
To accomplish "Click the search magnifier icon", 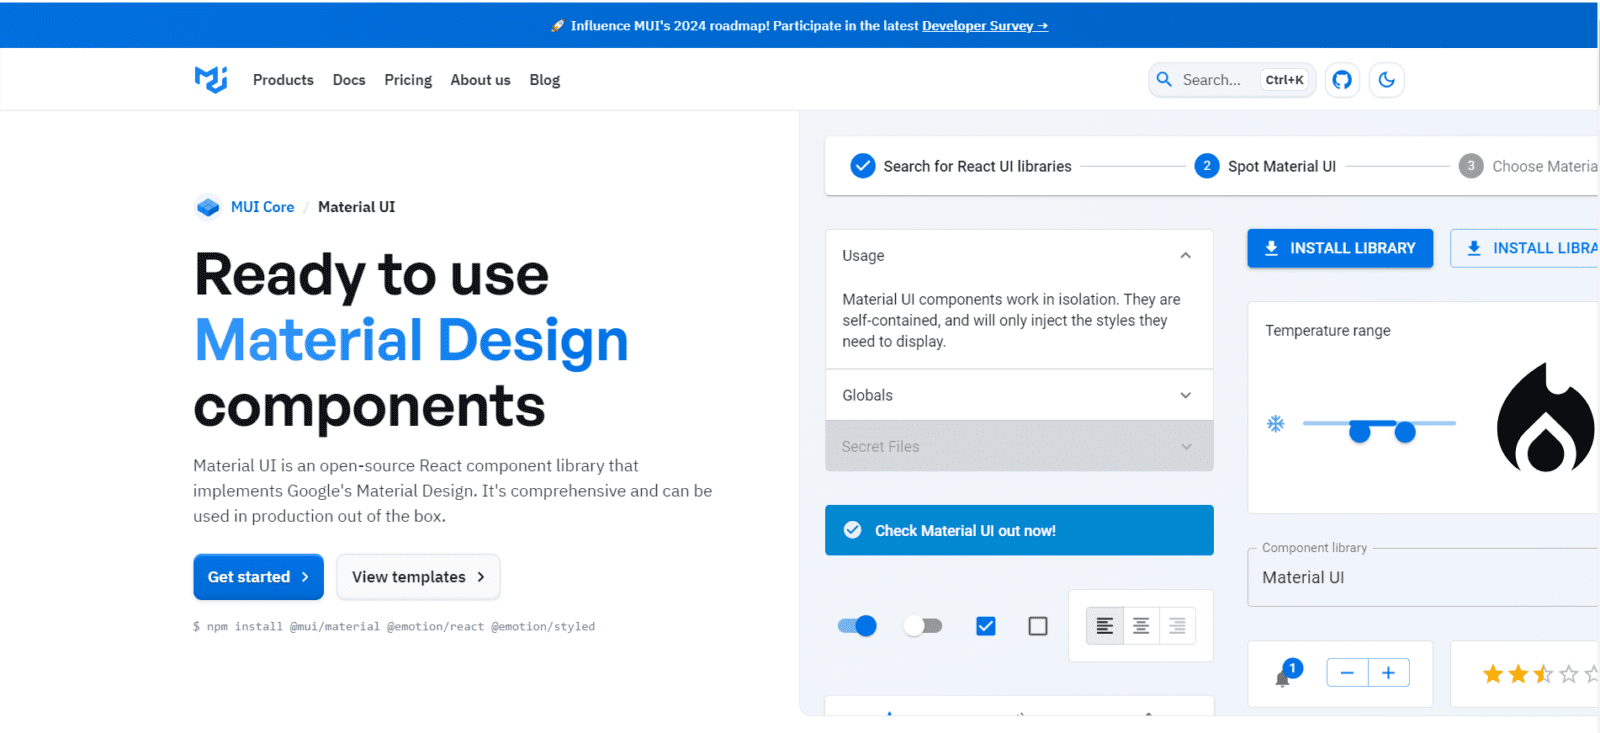I will (1164, 79).
